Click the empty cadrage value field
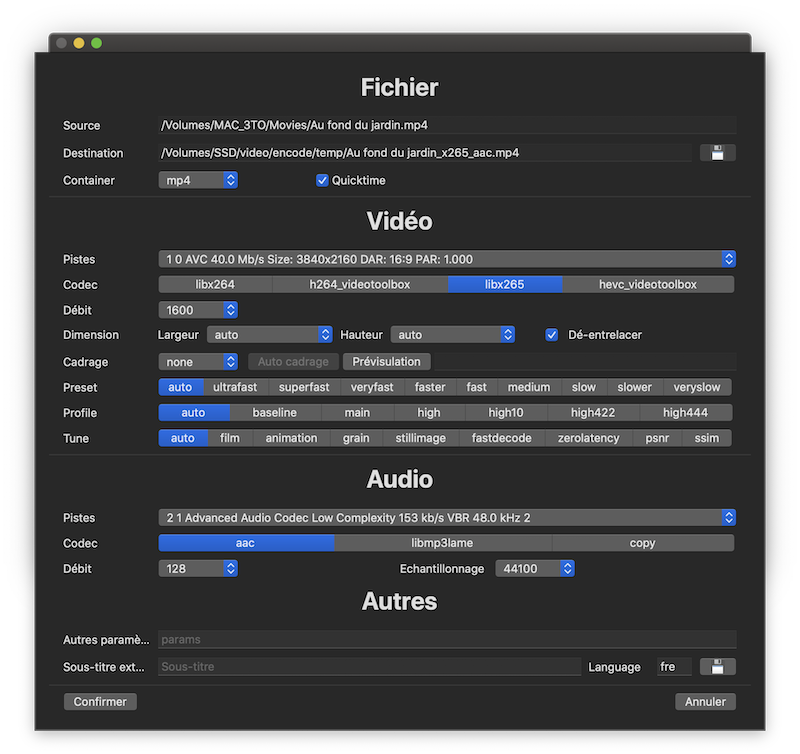This screenshot has height=754, width=800. [585, 362]
